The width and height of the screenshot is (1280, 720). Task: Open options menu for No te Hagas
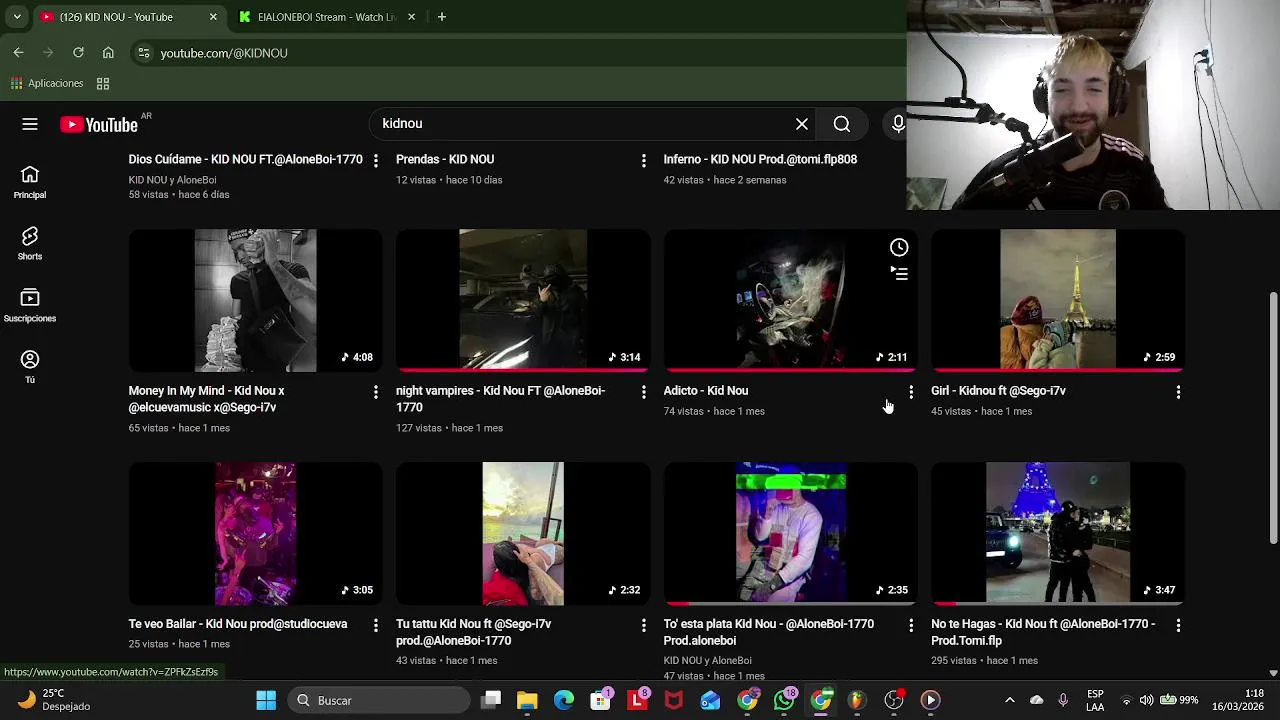(x=1178, y=625)
